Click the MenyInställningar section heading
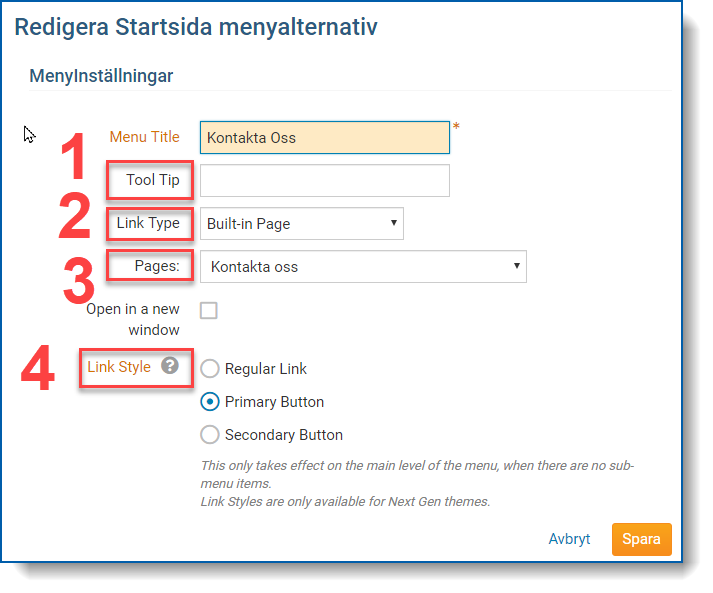The width and height of the screenshot is (713, 593). [101, 76]
